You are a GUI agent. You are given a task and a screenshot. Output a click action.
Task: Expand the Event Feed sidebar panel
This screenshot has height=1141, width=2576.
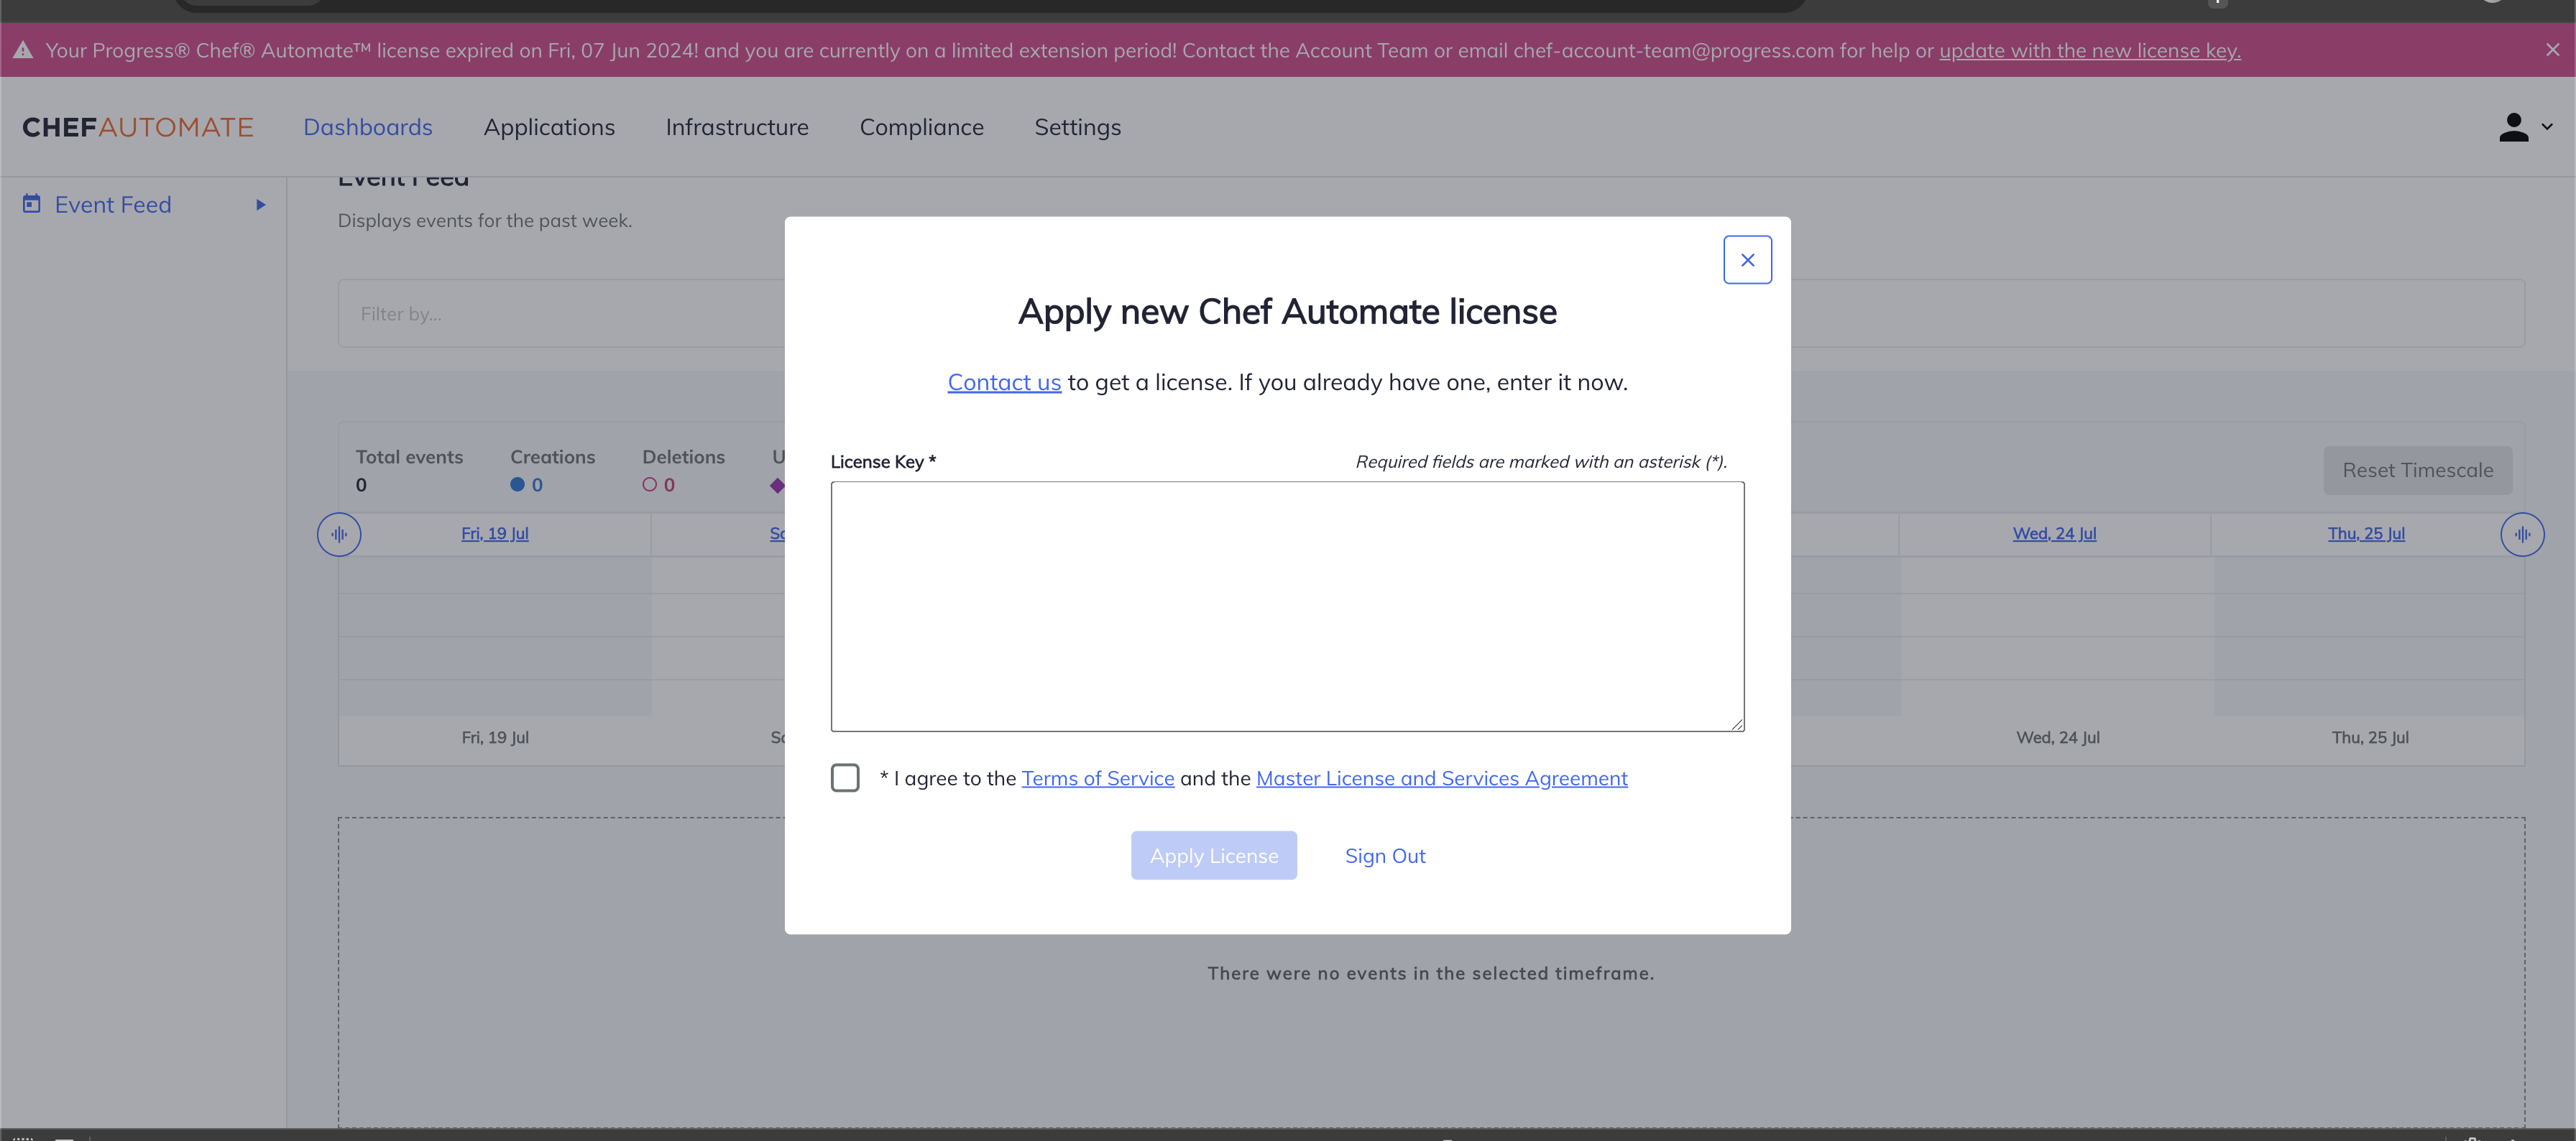click(x=261, y=204)
